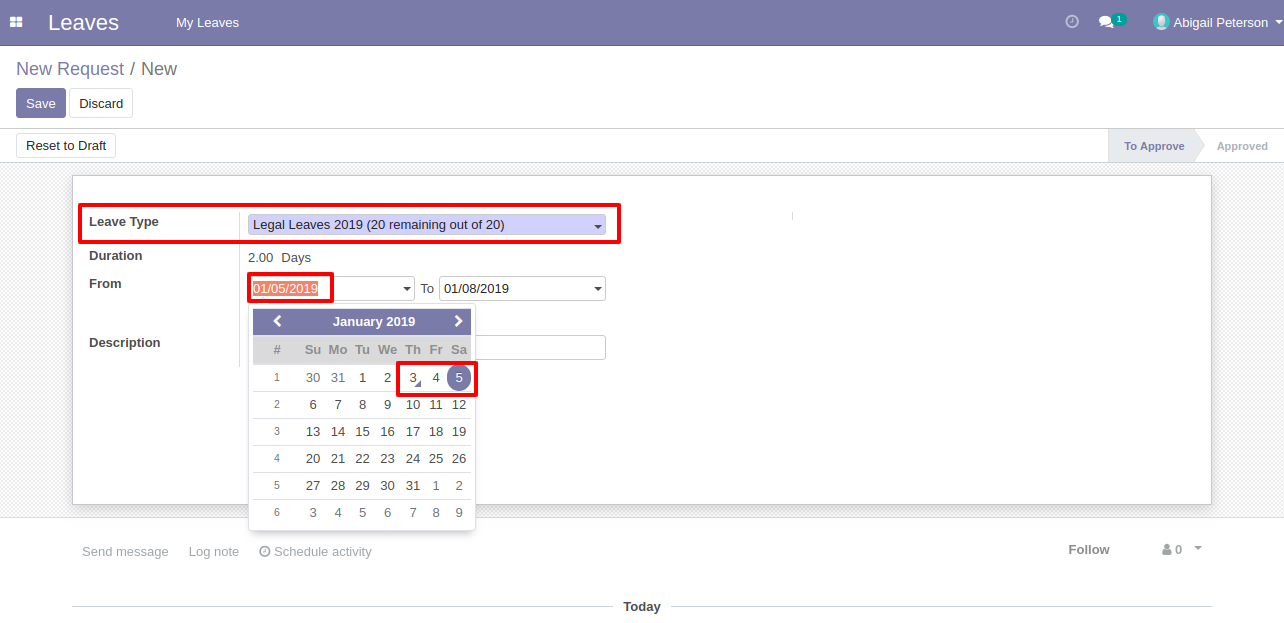Select January 15 in calendar

point(362,432)
